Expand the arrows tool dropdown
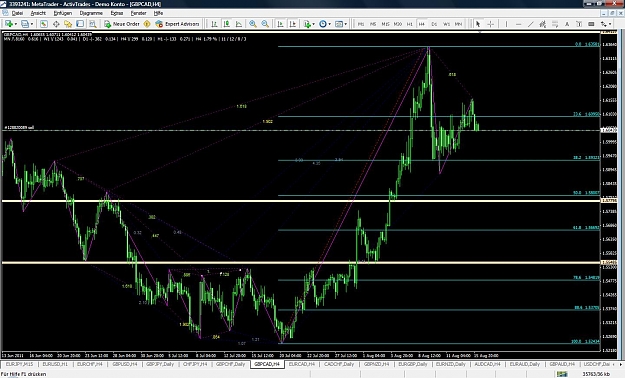 pos(610,24)
